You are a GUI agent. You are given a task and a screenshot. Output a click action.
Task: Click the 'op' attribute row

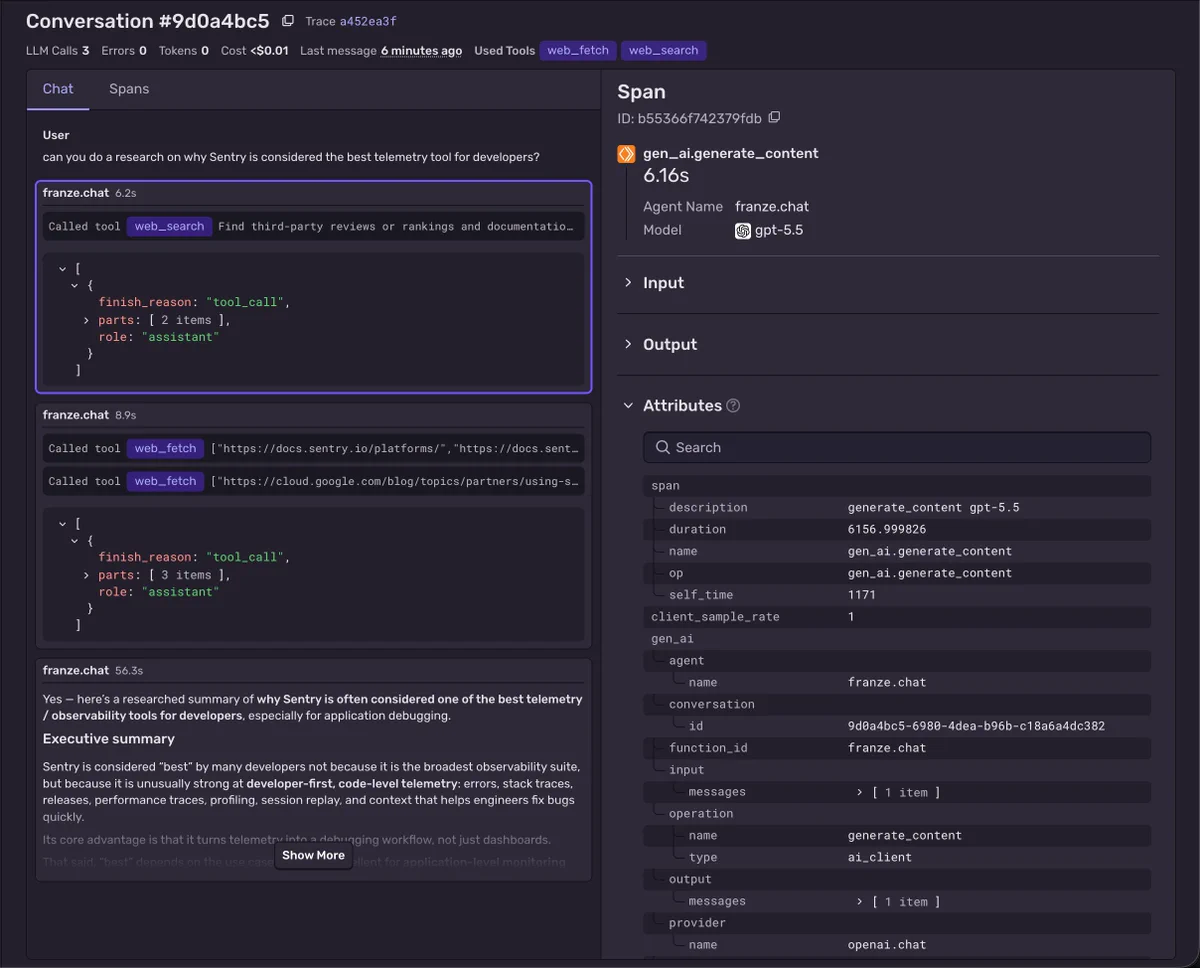point(897,573)
